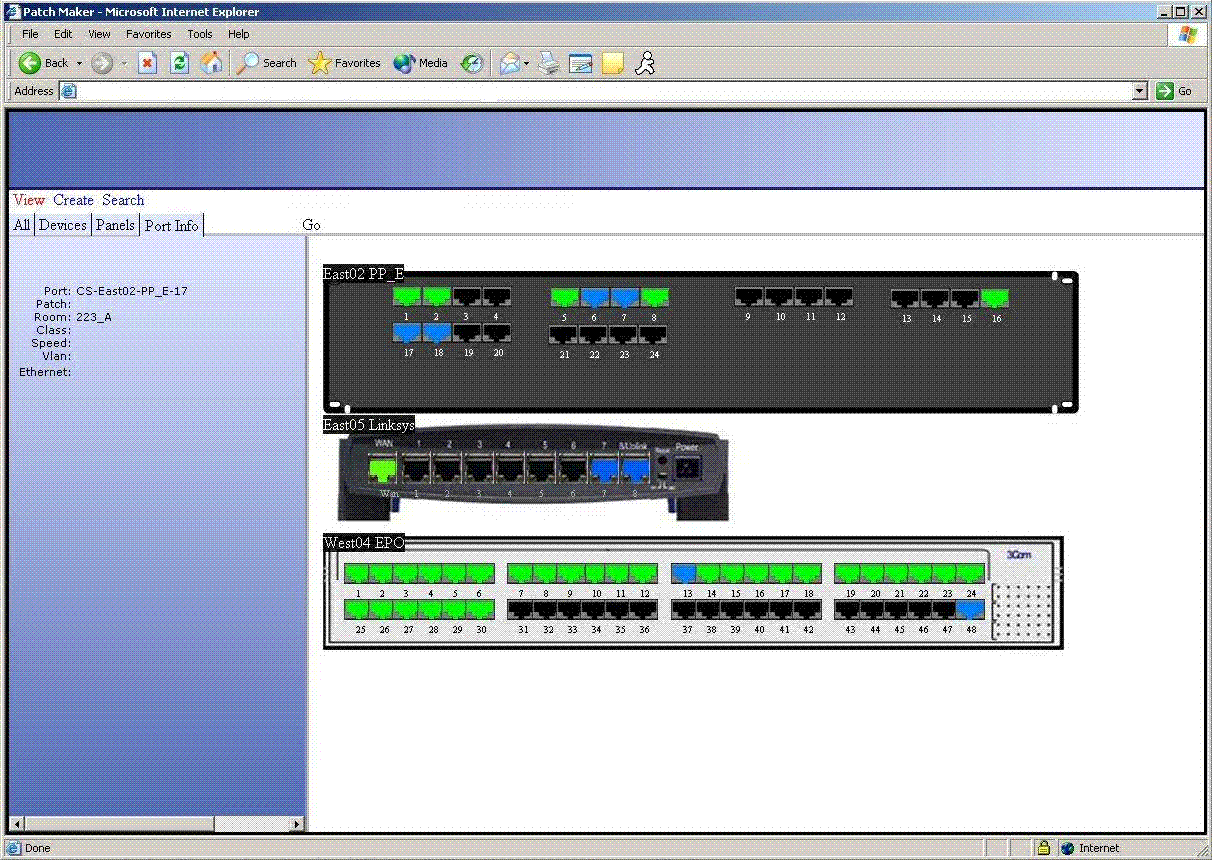
Task: Select green port 16 on East02 PP_E
Action: 995,298
